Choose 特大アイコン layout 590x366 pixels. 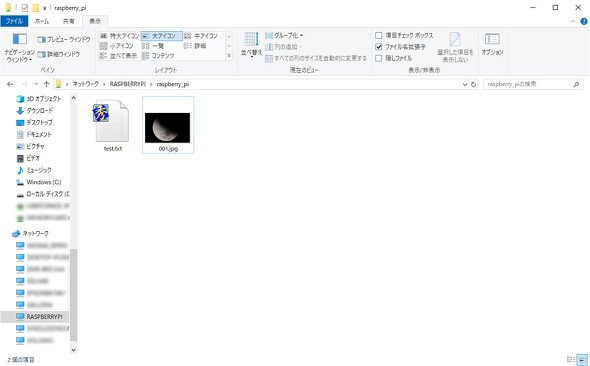pyautogui.click(x=119, y=36)
